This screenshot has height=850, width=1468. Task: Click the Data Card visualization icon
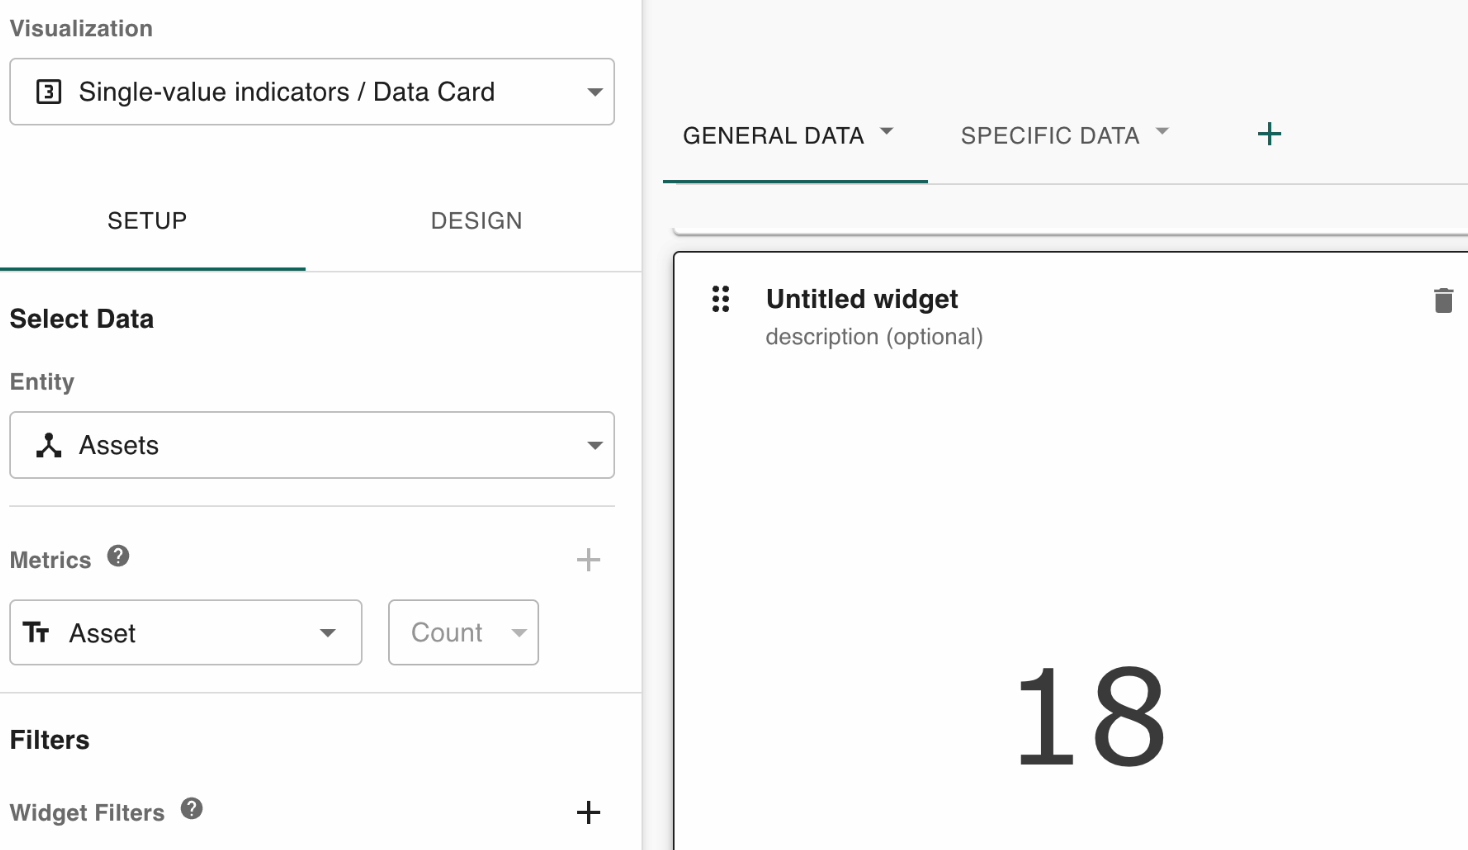[48, 92]
